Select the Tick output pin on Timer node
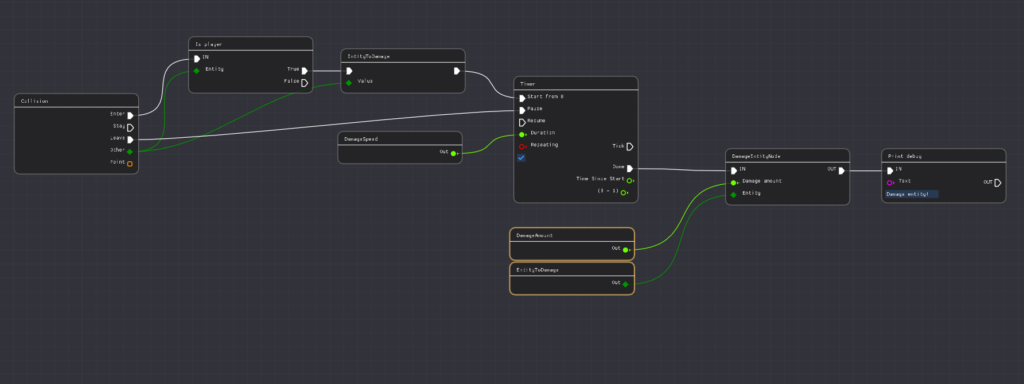 click(630, 147)
